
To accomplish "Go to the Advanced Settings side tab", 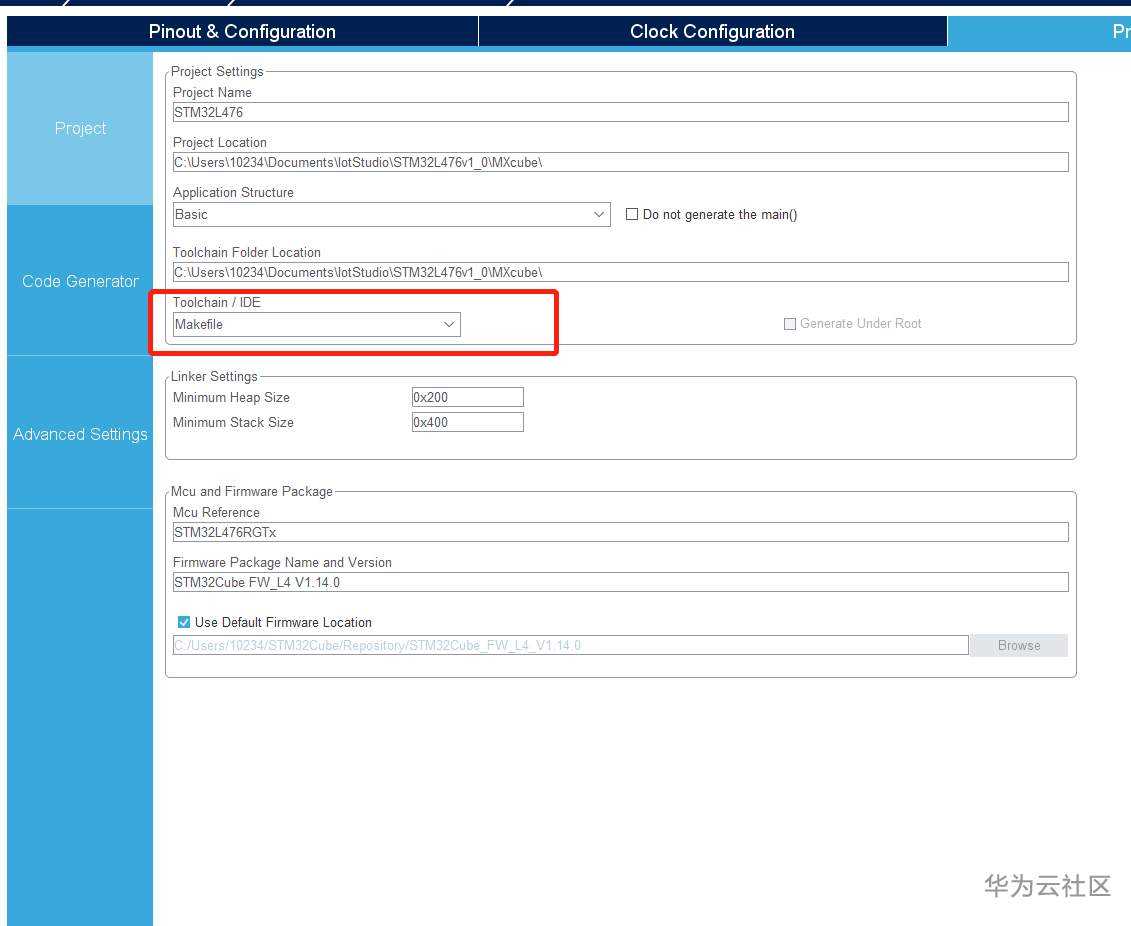I will (80, 434).
